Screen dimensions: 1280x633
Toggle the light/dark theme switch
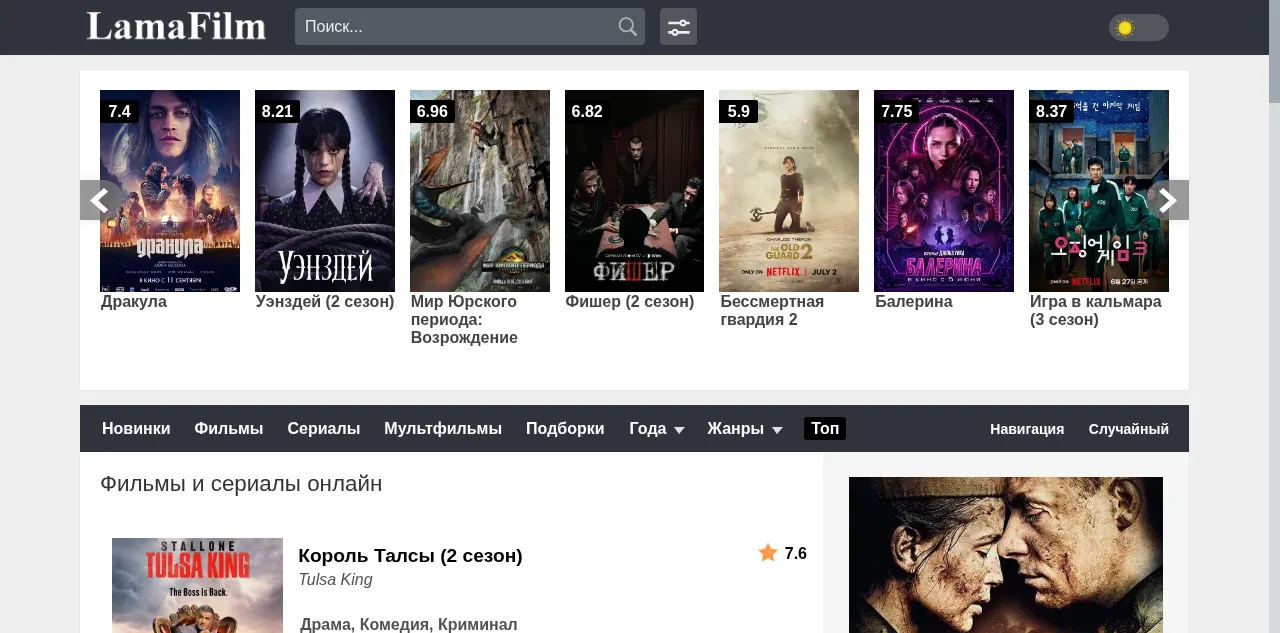tap(1138, 28)
